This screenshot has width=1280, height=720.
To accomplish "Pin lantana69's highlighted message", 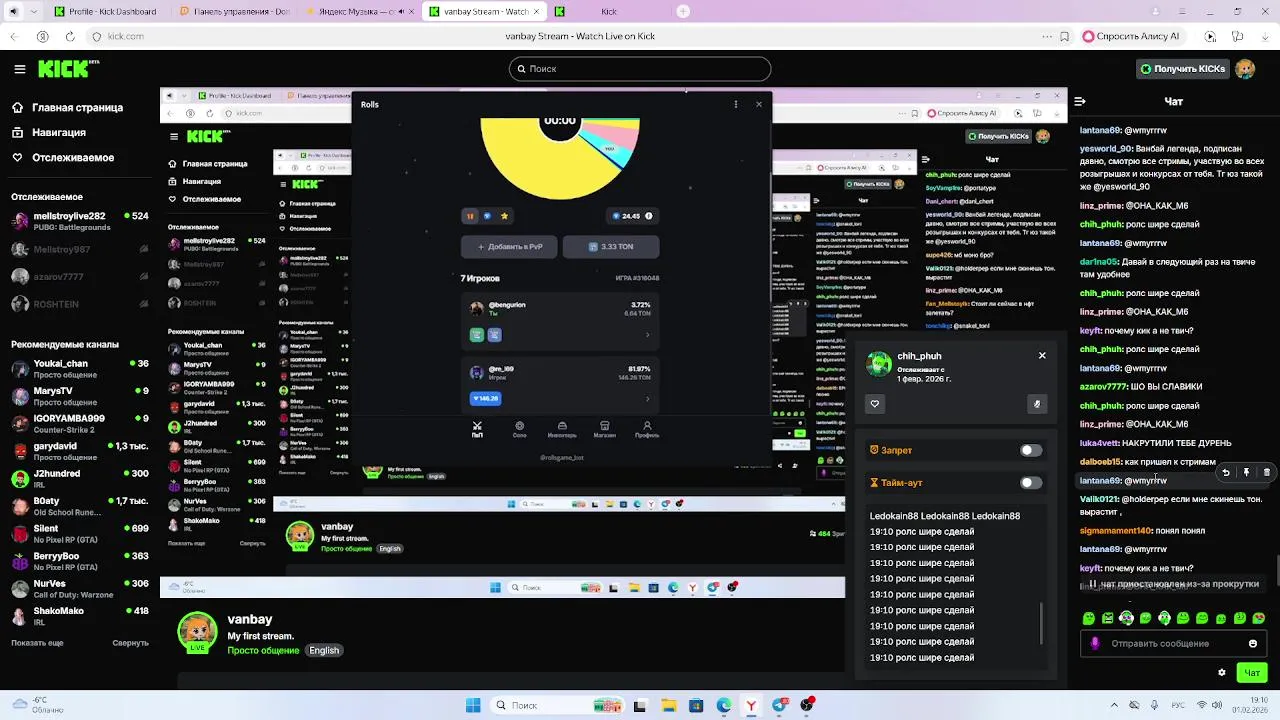I will tap(1246, 472).
